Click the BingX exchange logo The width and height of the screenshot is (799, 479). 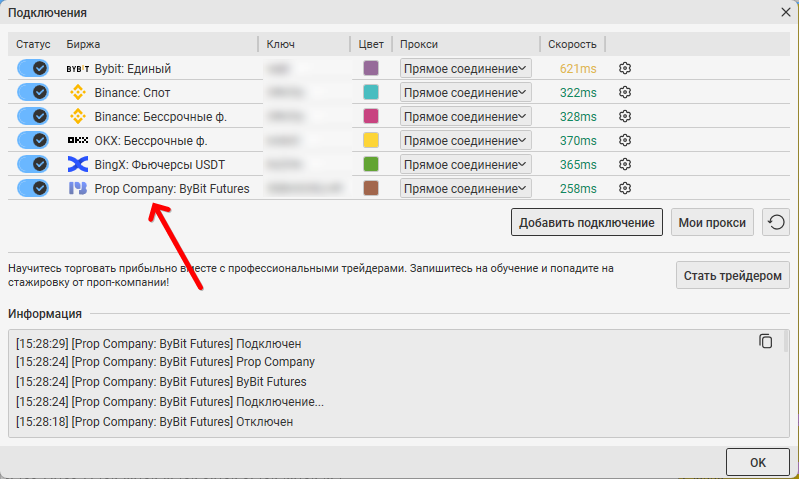(x=78, y=164)
